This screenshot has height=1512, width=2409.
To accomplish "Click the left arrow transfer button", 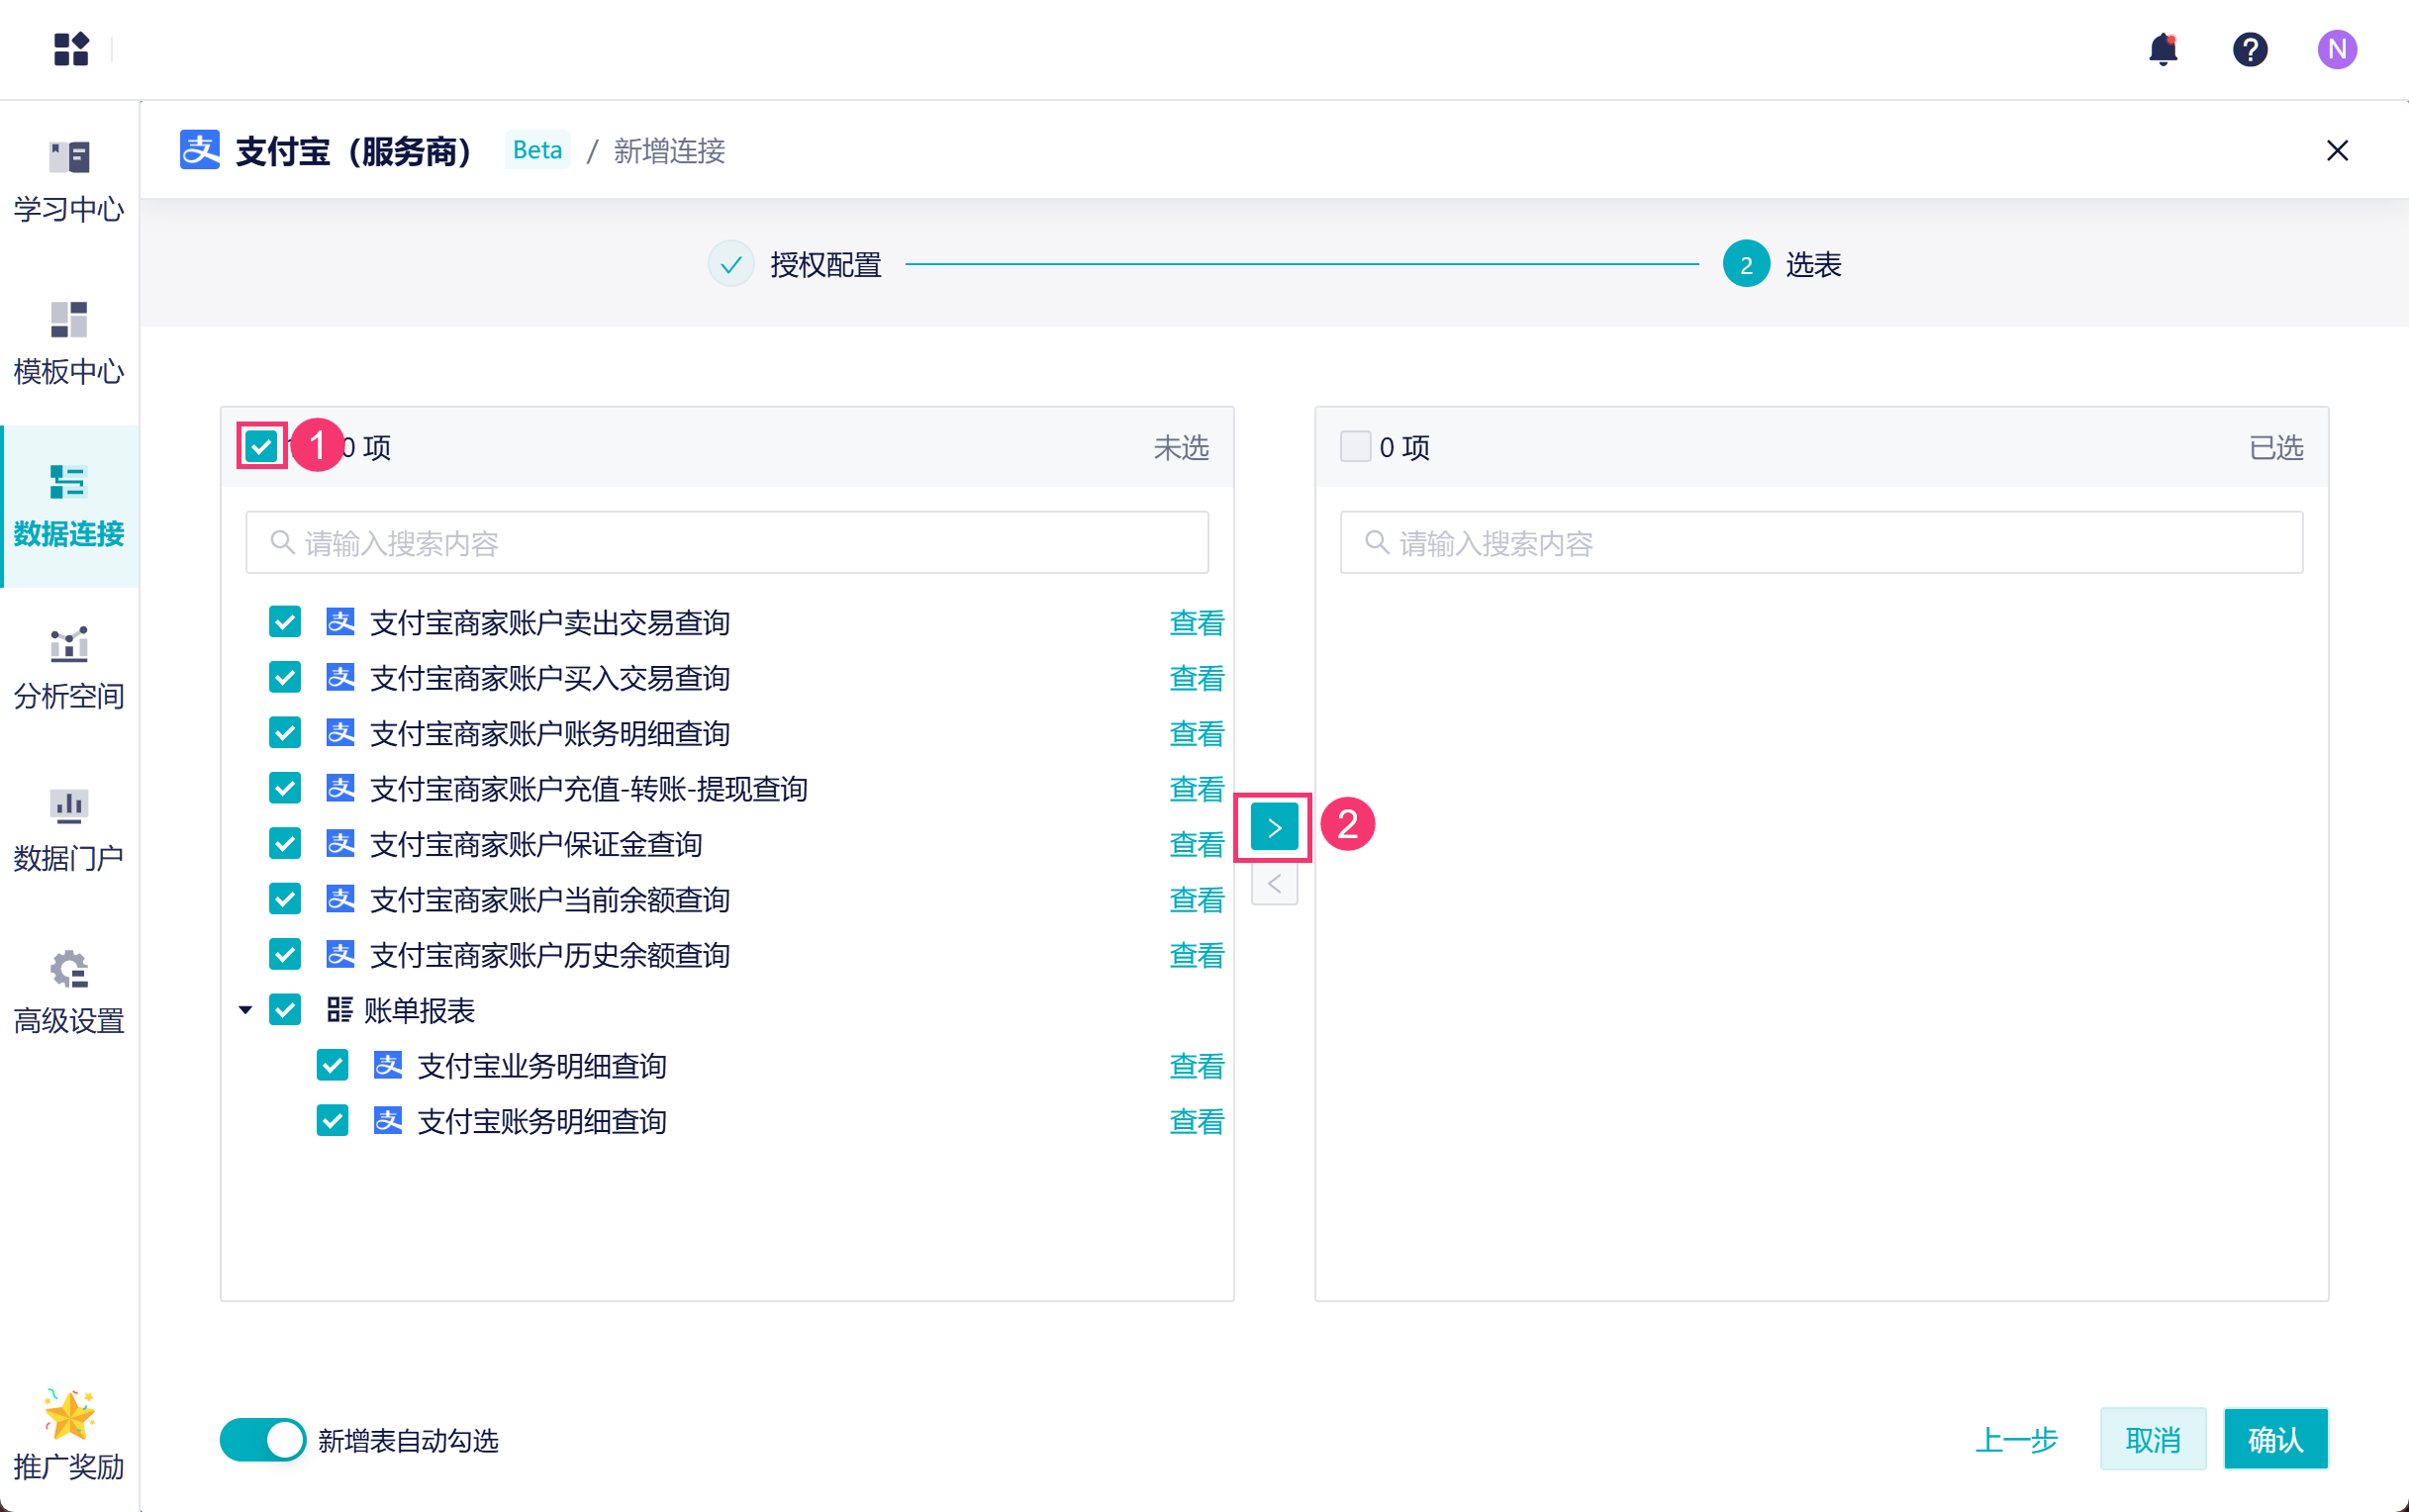I will pos(1273,884).
